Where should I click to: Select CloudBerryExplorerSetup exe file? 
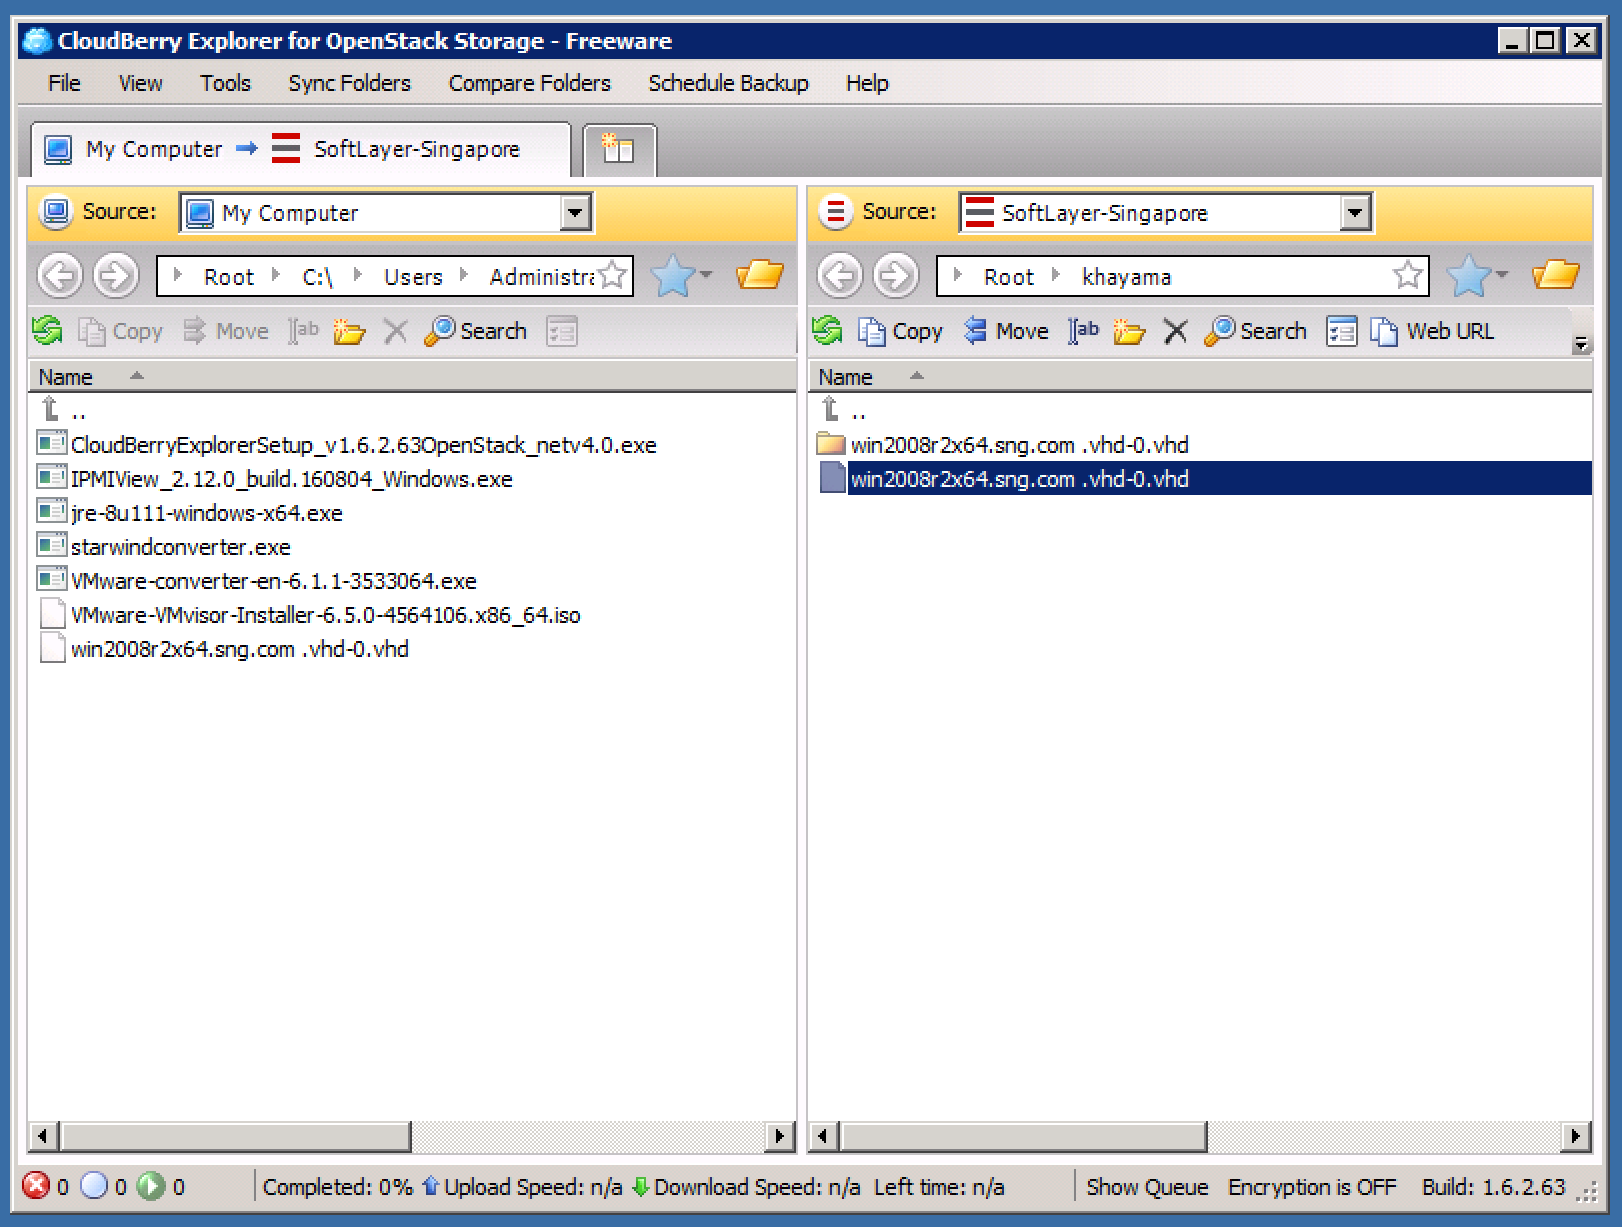363,445
